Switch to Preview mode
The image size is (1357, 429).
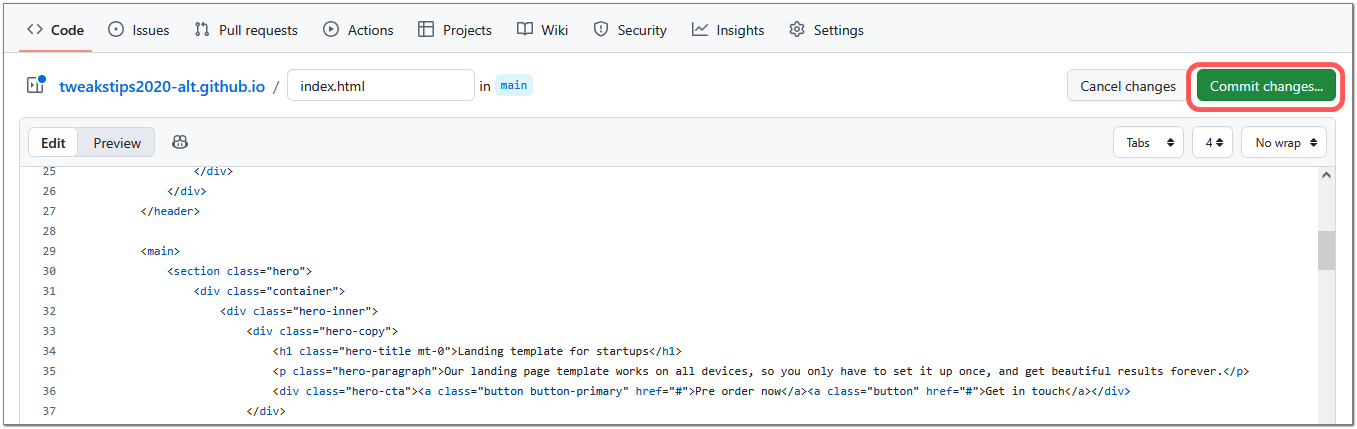(117, 143)
